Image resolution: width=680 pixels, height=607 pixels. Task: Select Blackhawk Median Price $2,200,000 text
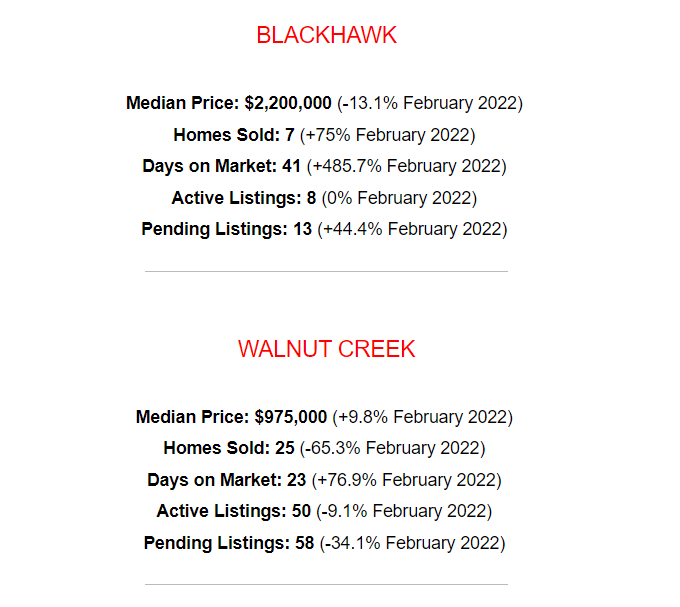(229, 103)
